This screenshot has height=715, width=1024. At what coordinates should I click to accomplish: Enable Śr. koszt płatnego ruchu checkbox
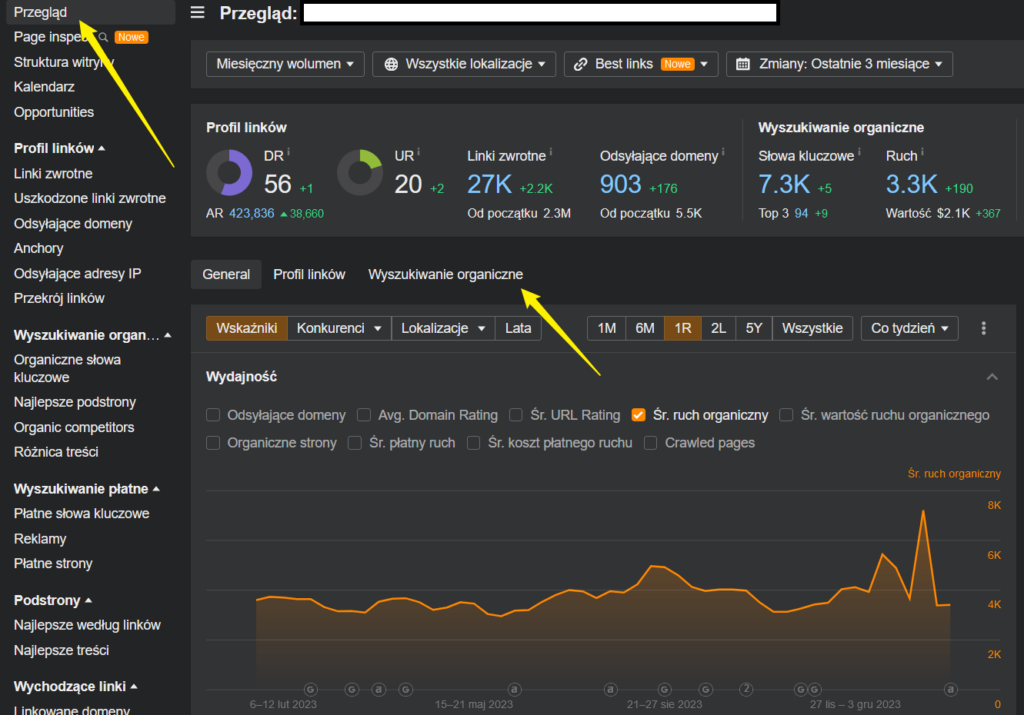click(x=473, y=443)
